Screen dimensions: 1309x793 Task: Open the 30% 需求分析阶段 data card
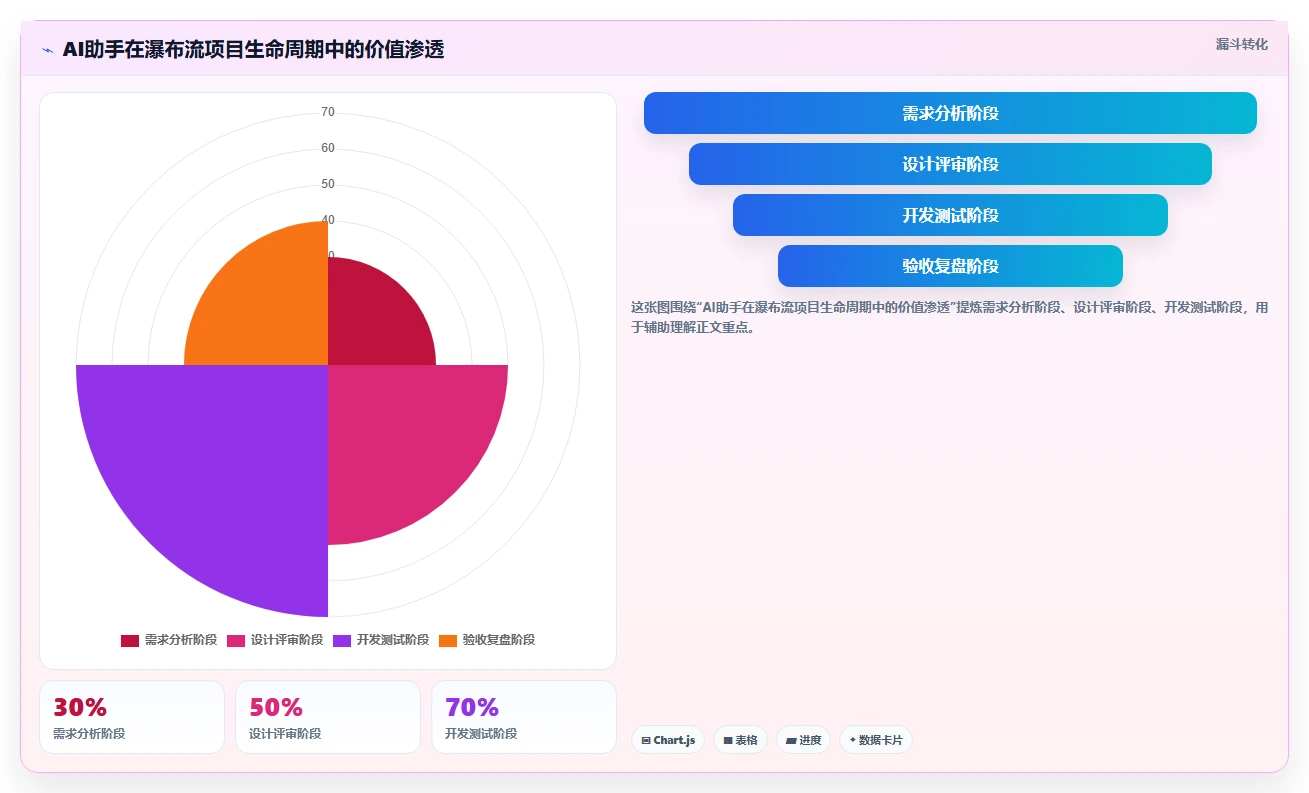tap(132, 717)
